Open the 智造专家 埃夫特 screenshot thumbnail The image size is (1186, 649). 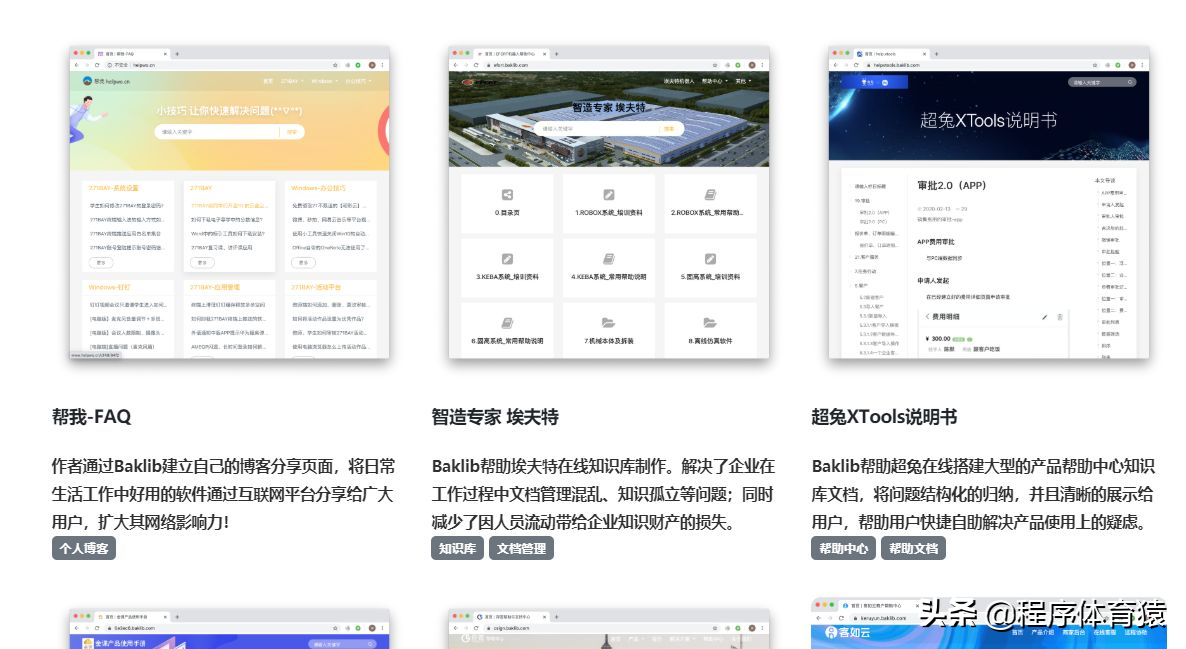[609, 202]
